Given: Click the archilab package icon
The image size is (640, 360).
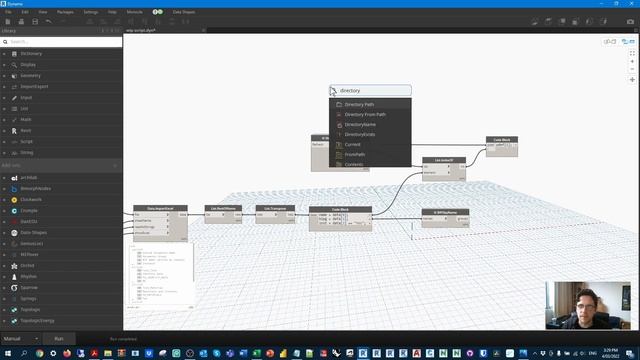Looking at the screenshot, I should point(14,178).
